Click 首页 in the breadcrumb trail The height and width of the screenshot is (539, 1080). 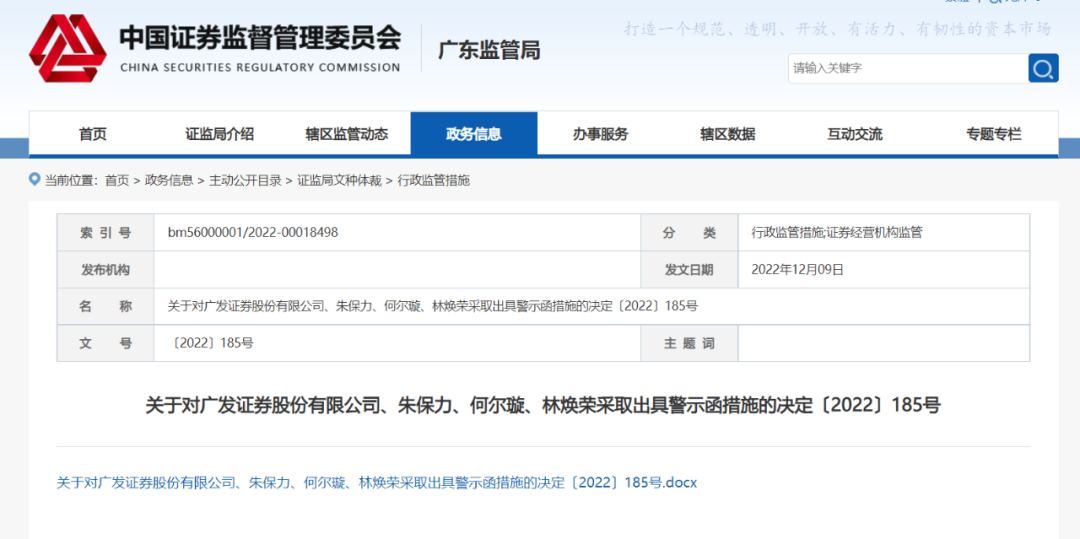coord(117,181)
